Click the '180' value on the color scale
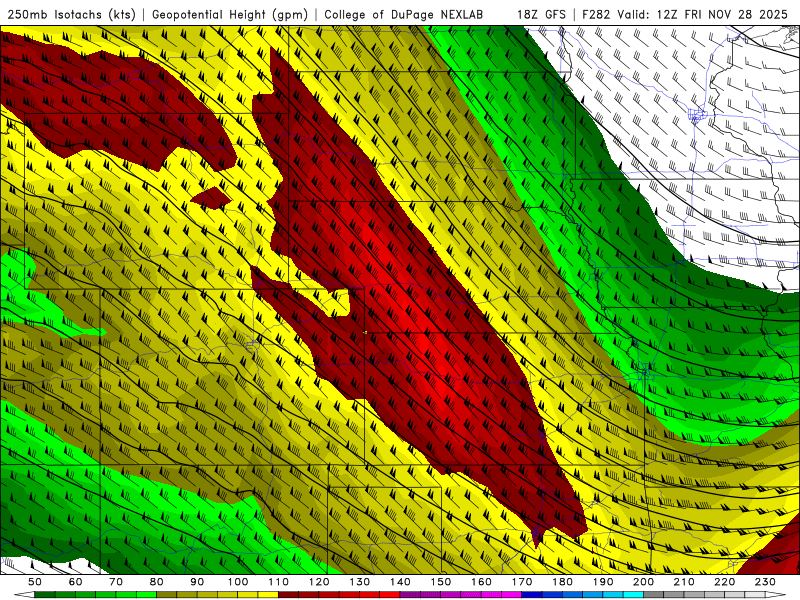800x600 pixels. pyautogui.click(x=563, y=582)
